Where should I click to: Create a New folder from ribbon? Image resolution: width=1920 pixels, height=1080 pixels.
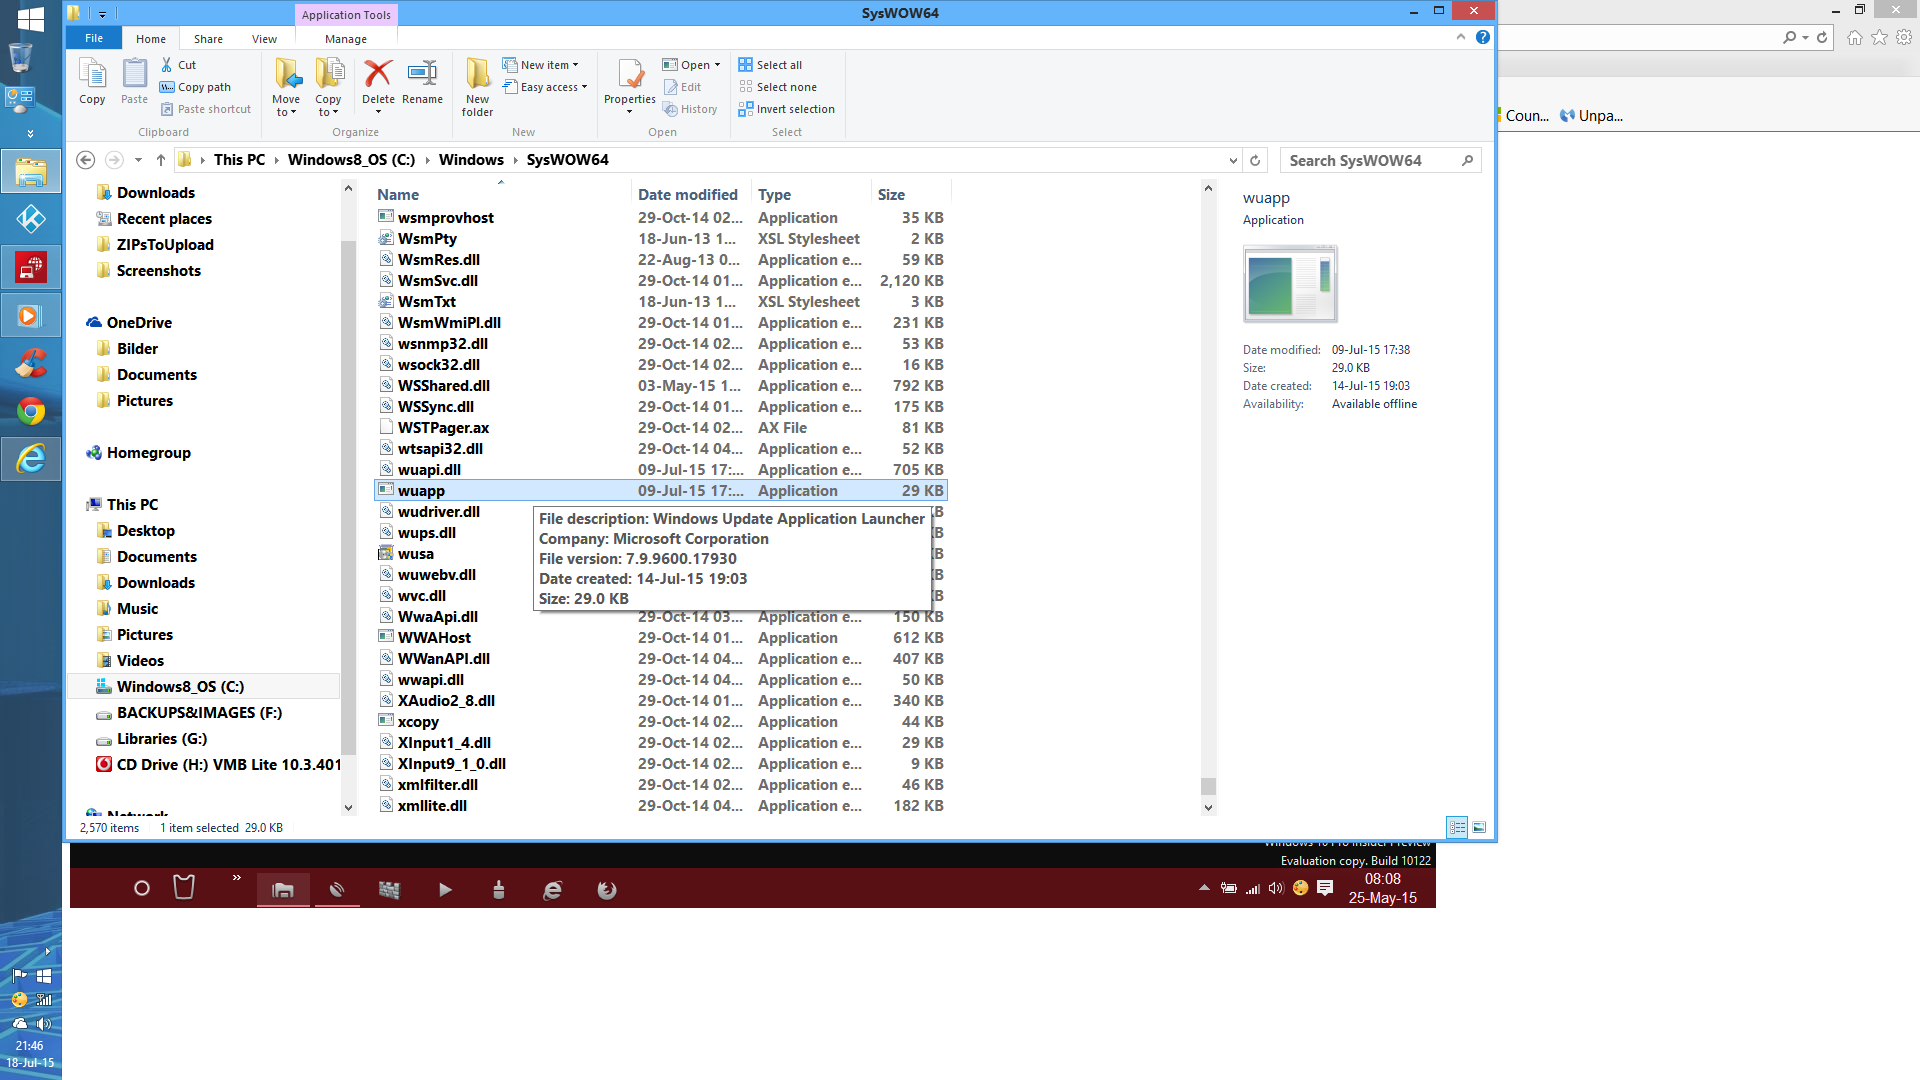[478, 87]
